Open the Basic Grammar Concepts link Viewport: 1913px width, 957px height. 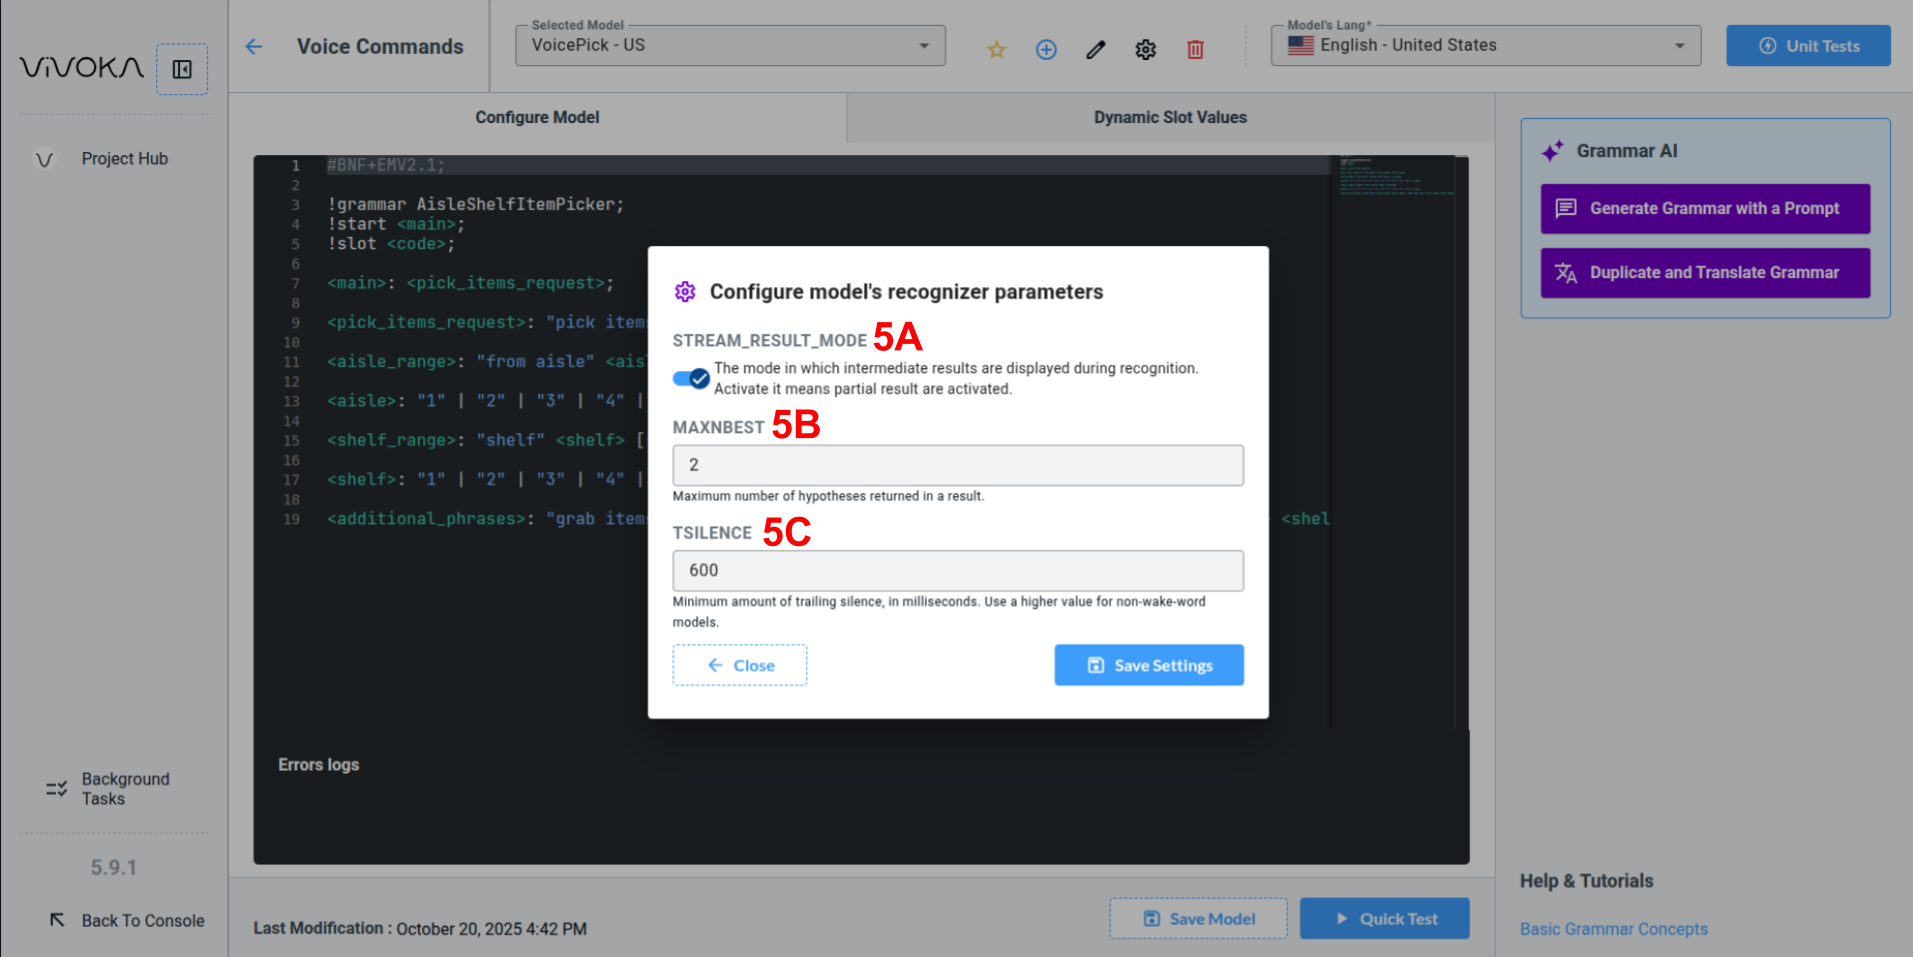[x=1613, y=929]
